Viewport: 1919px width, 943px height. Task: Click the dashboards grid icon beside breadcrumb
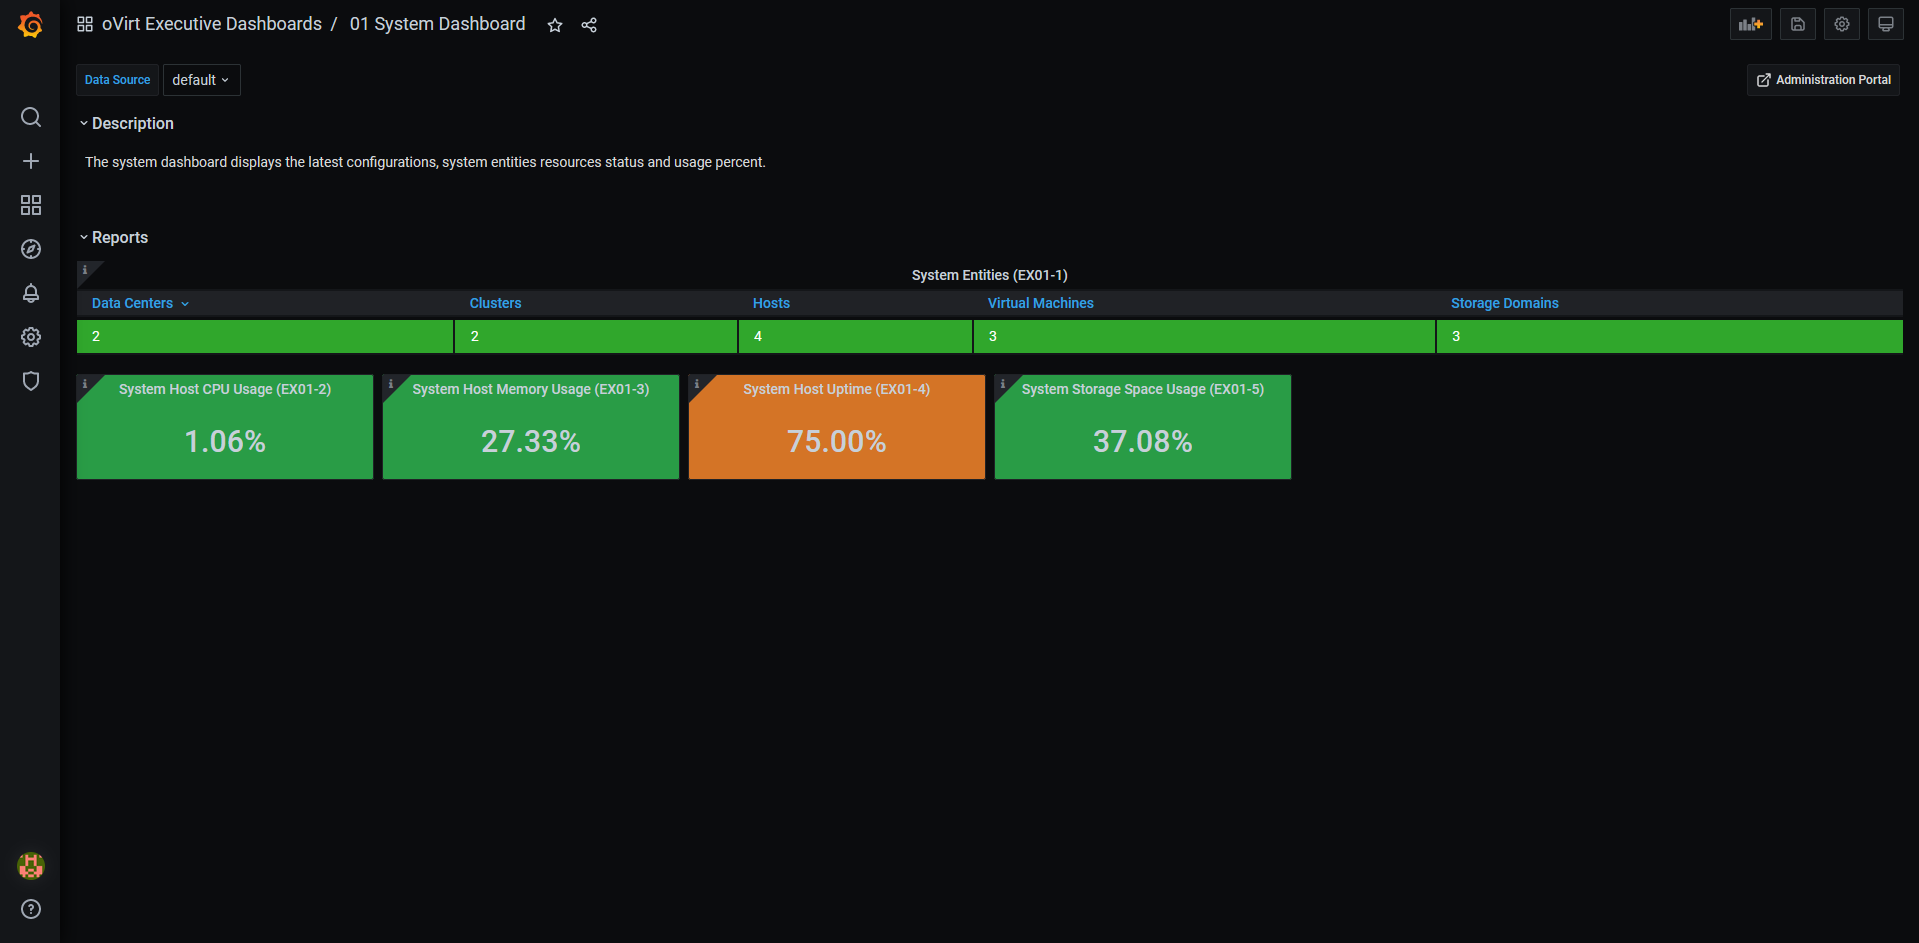pyautogui.click(x=85, y=24)
